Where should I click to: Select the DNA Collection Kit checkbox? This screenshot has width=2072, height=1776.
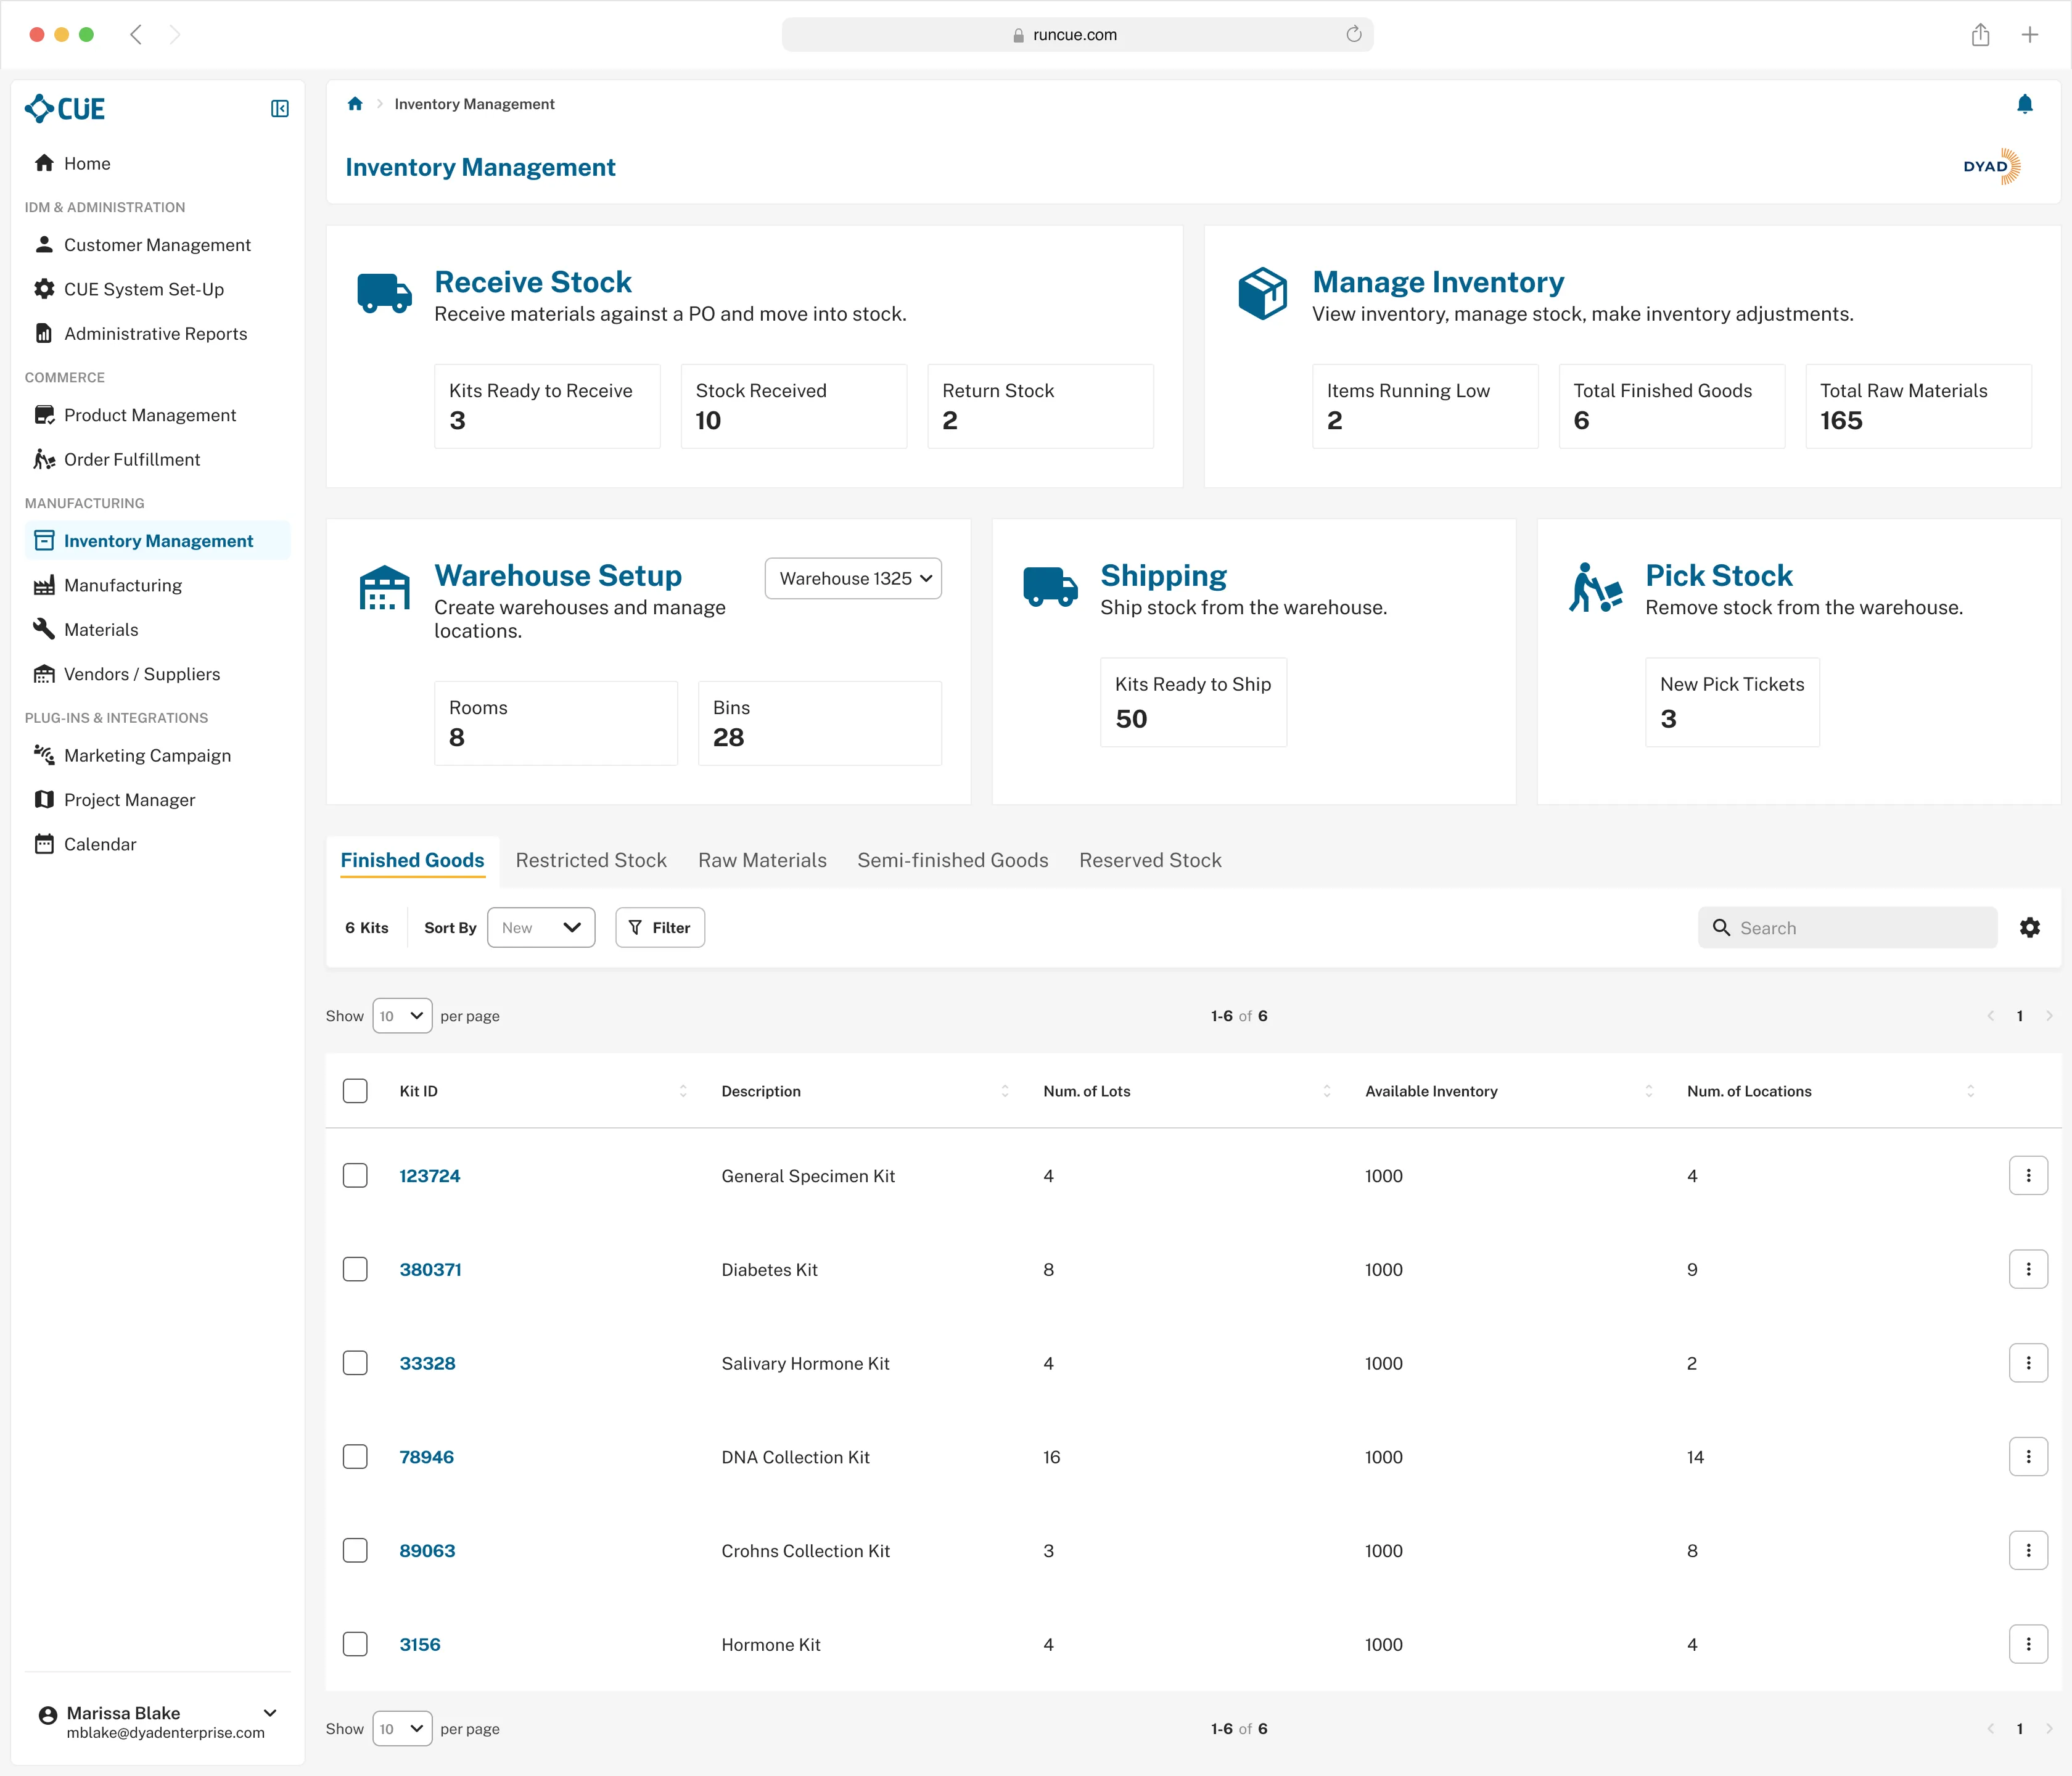(x=355, y=1457)
